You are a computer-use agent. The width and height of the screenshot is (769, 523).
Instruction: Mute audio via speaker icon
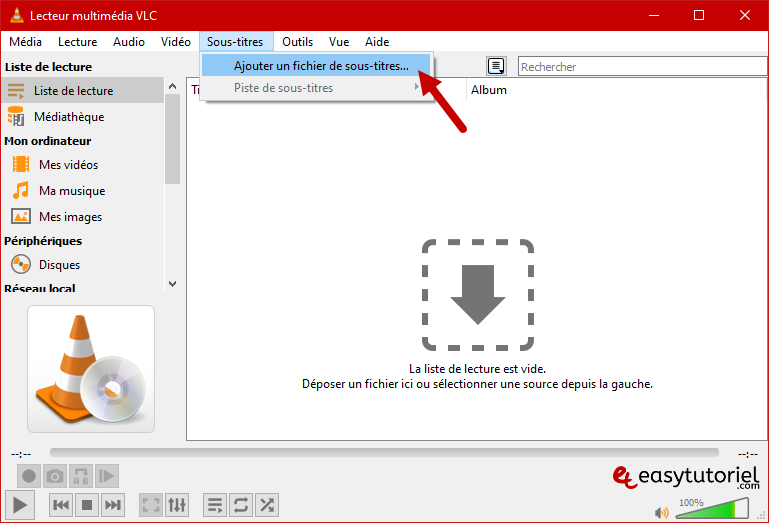[x=662, y=513]
